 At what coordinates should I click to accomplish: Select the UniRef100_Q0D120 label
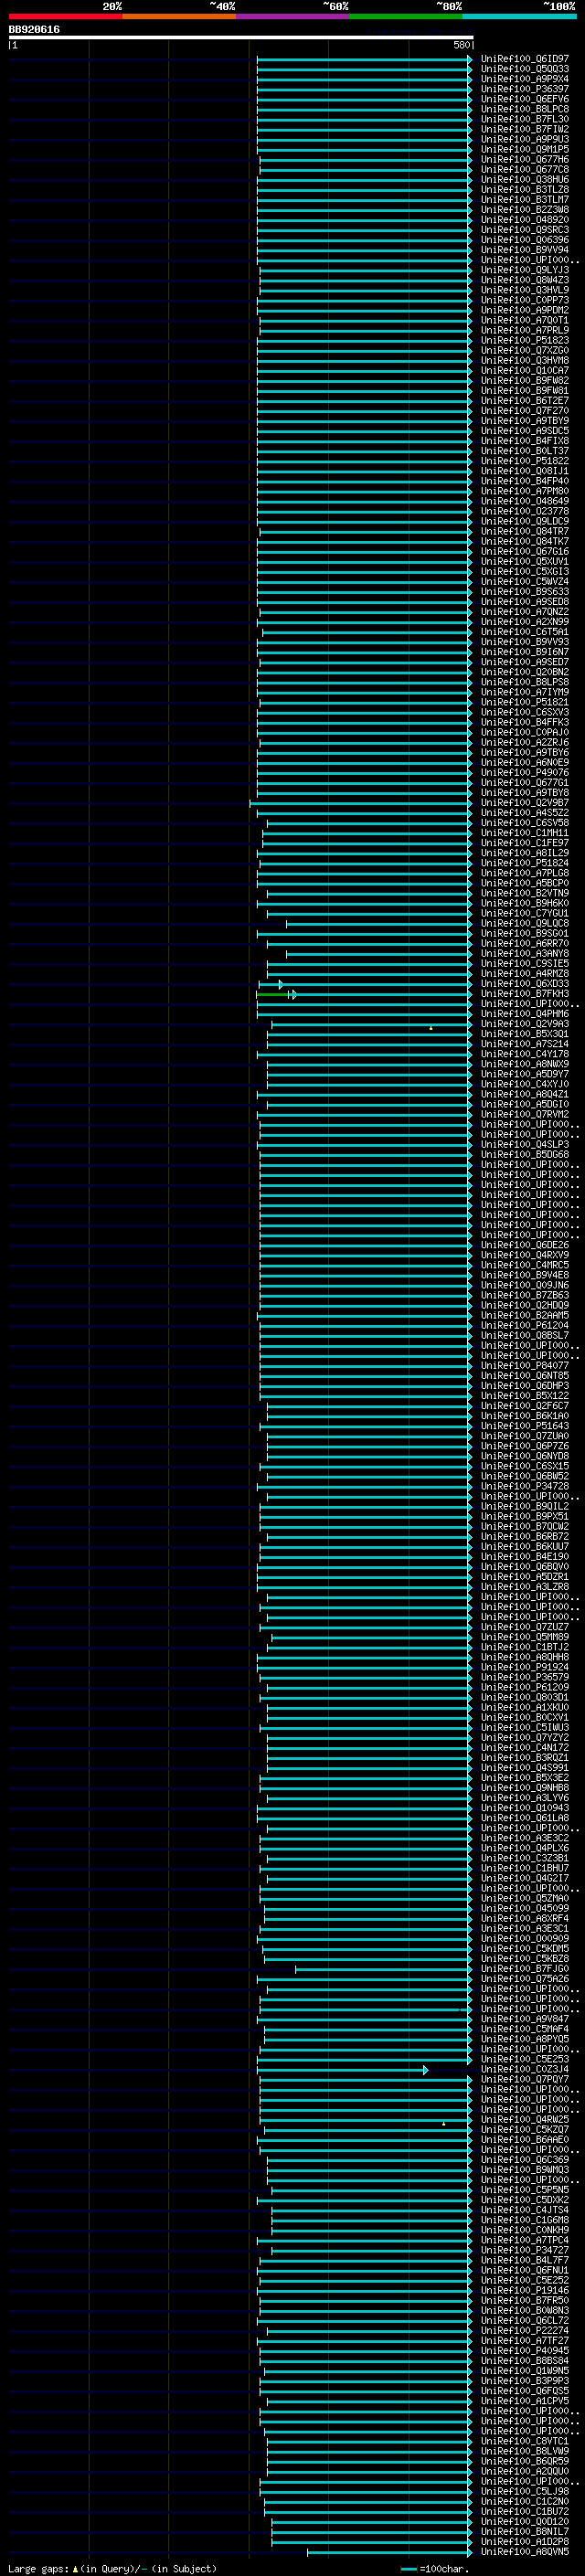pyautogui.click(x=525, y=2521)
